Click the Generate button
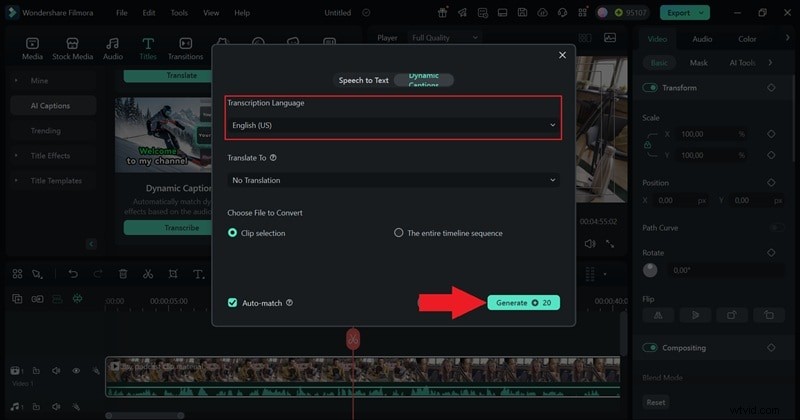The image size is (800, 420). tap(523, 303)
